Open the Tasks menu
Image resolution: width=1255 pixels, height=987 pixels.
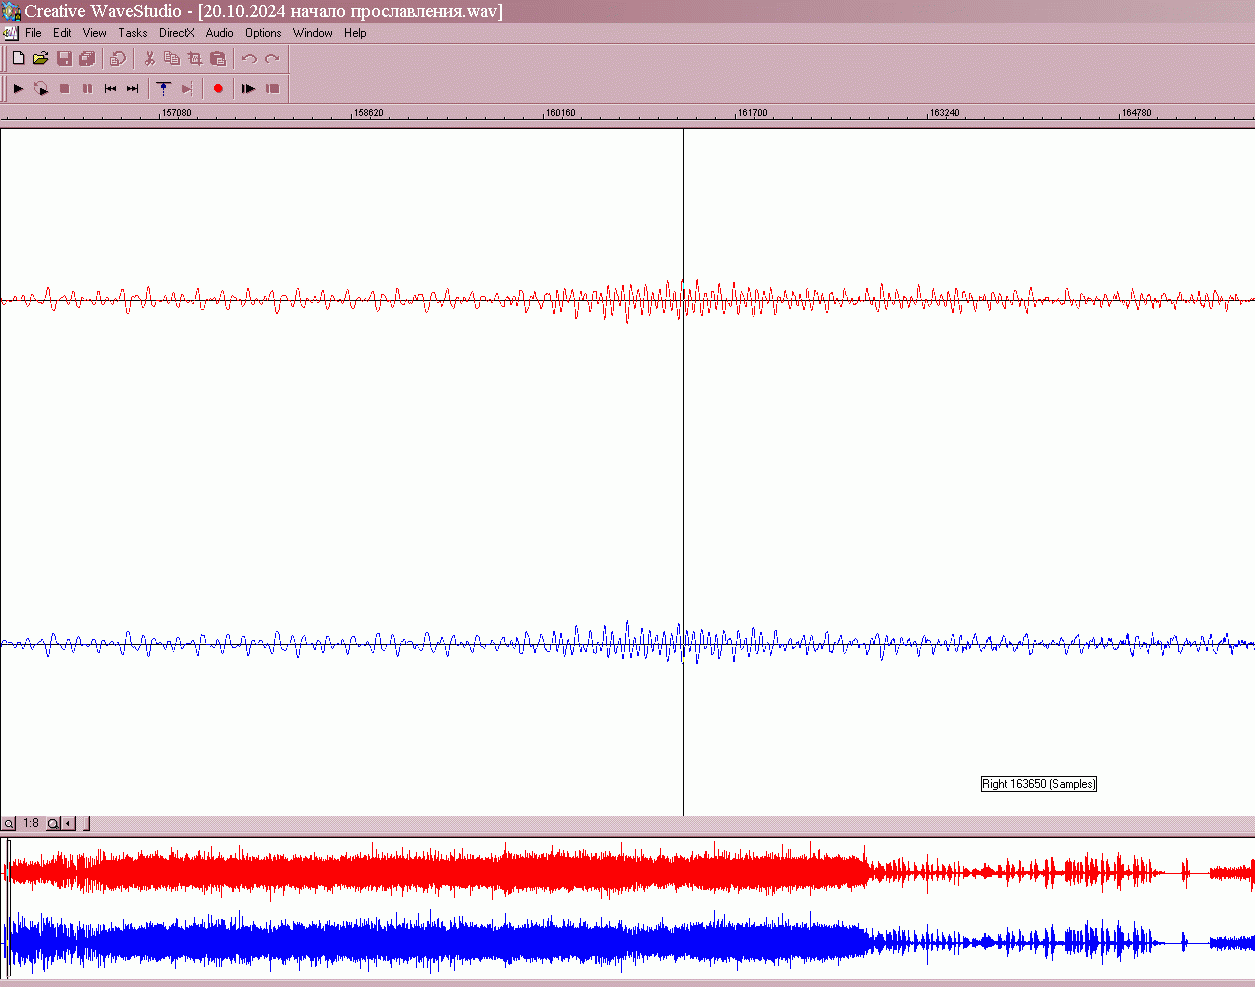click(133, 33)
